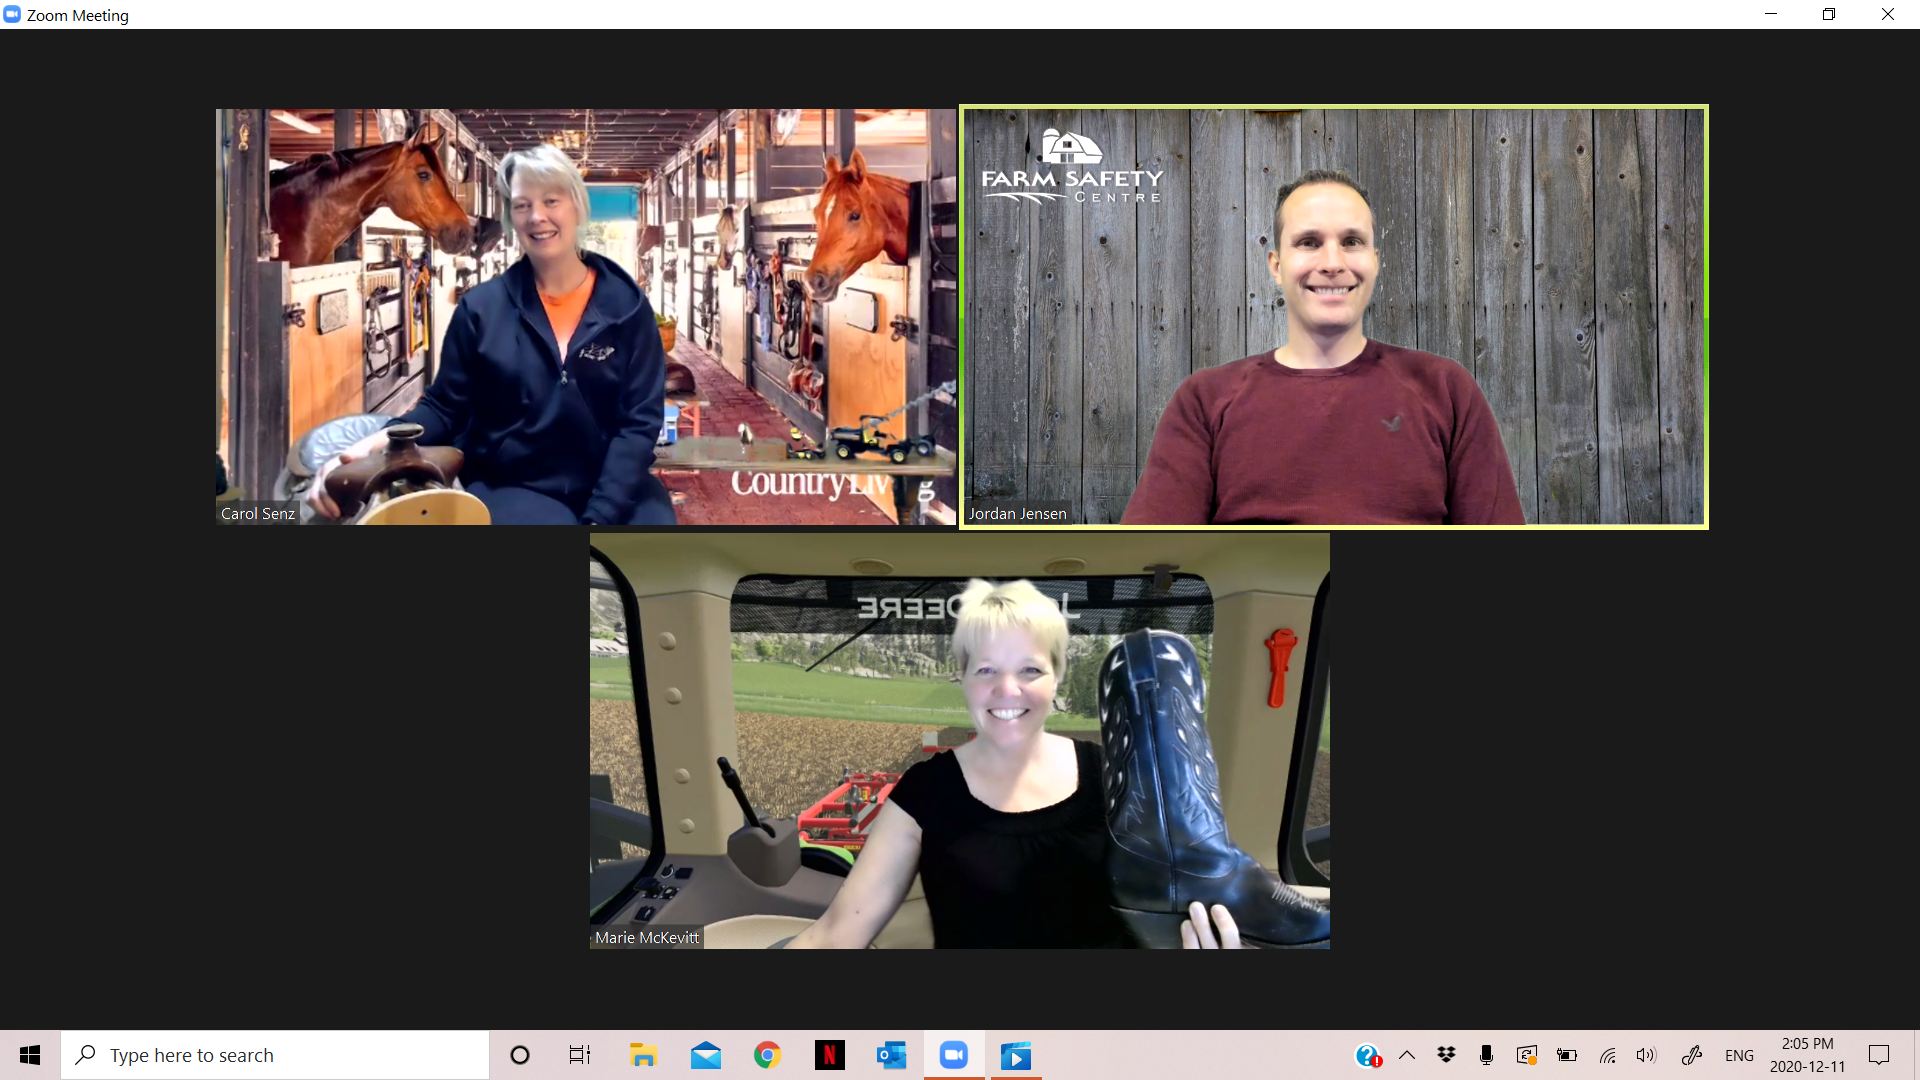This screenshot has height=1080, width=1920.
Task: Click the Cortana circle icon
Action: (519, 1055)
